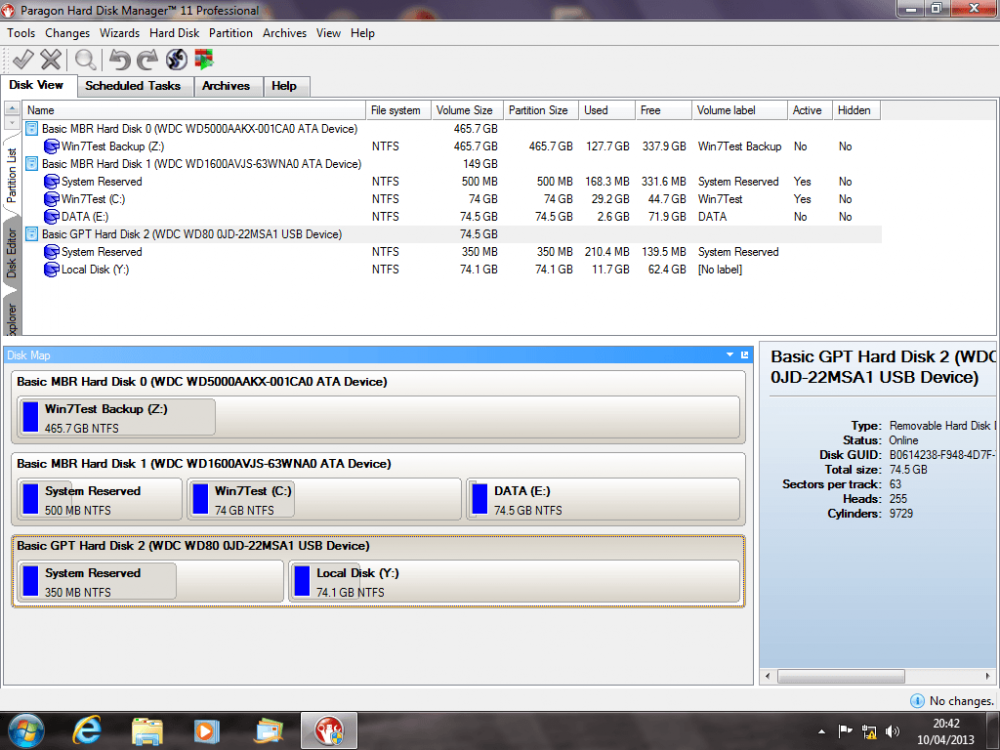Open the Partition menu
The height and width of the screenshot is (750, 1000).
(x=230, y=33)
